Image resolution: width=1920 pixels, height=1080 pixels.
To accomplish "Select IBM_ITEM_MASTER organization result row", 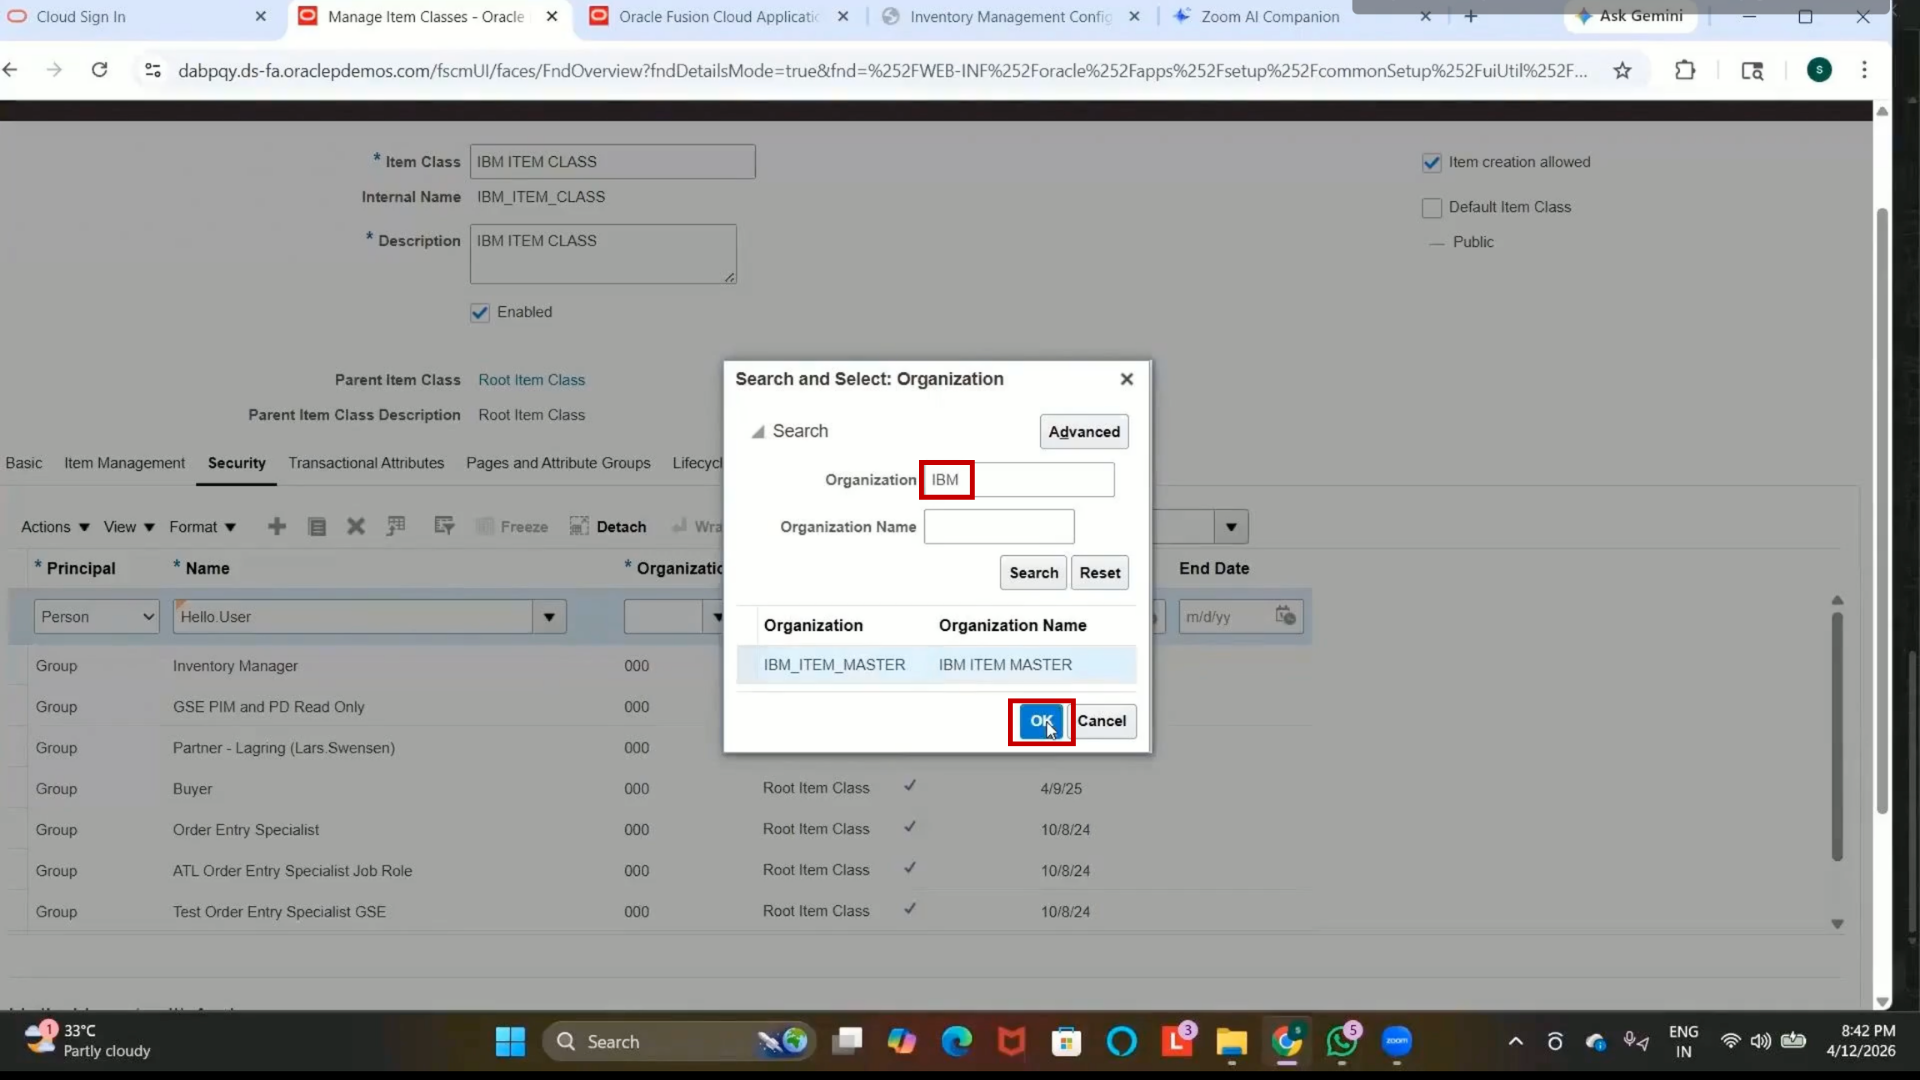I will click(x=936, y=665).
